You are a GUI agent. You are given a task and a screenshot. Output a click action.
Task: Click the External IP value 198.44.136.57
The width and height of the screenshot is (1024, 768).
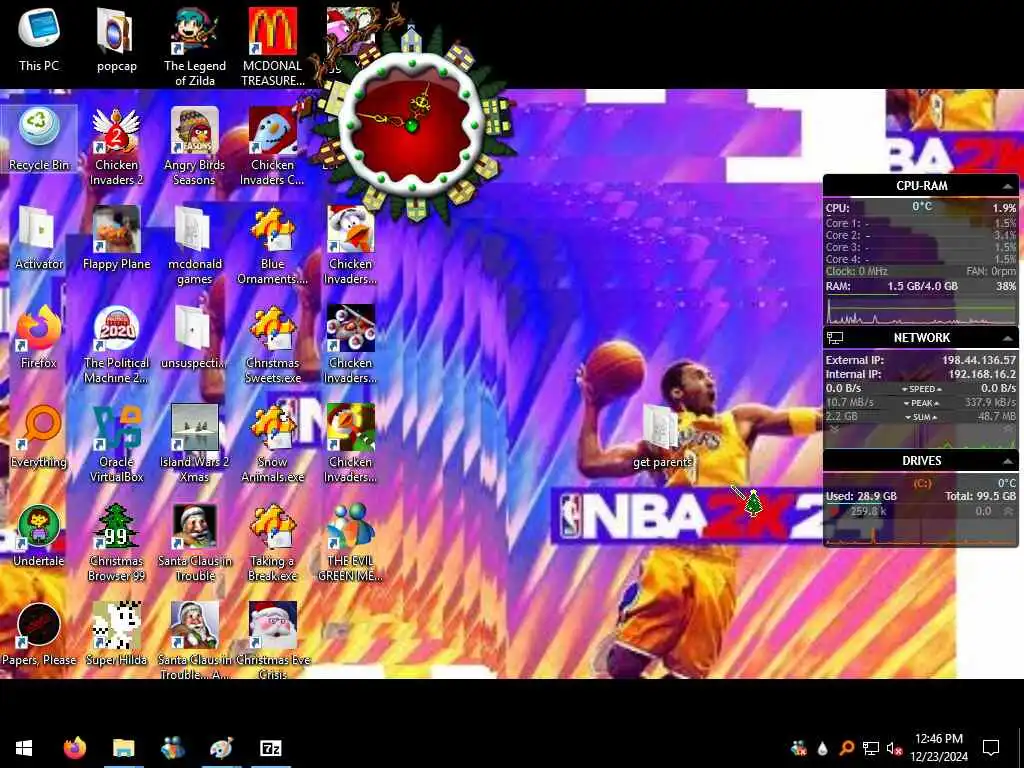tap(979, 360)
